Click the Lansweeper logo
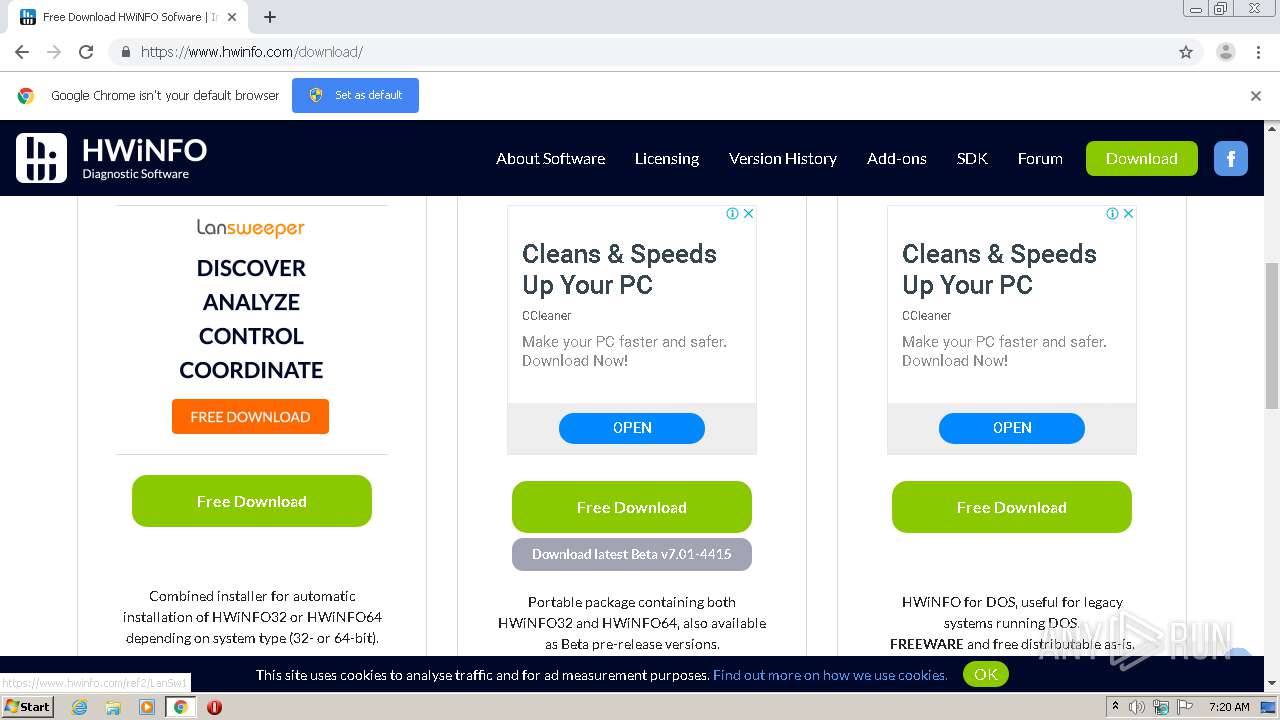The height and width of the screenshot is (720, 1280). (x=251, y=228)
